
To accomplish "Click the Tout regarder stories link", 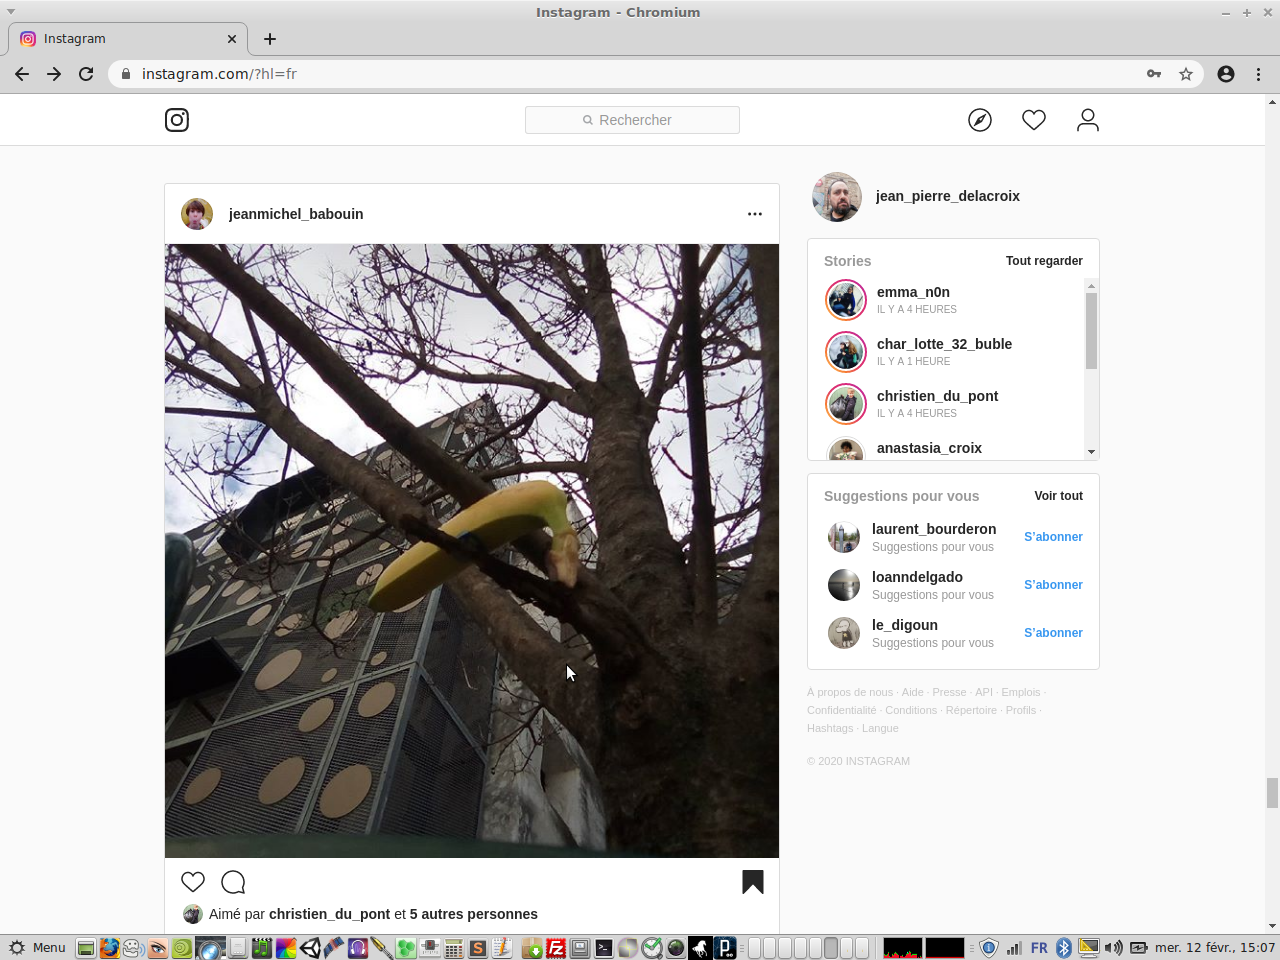I will [1044, 261].
